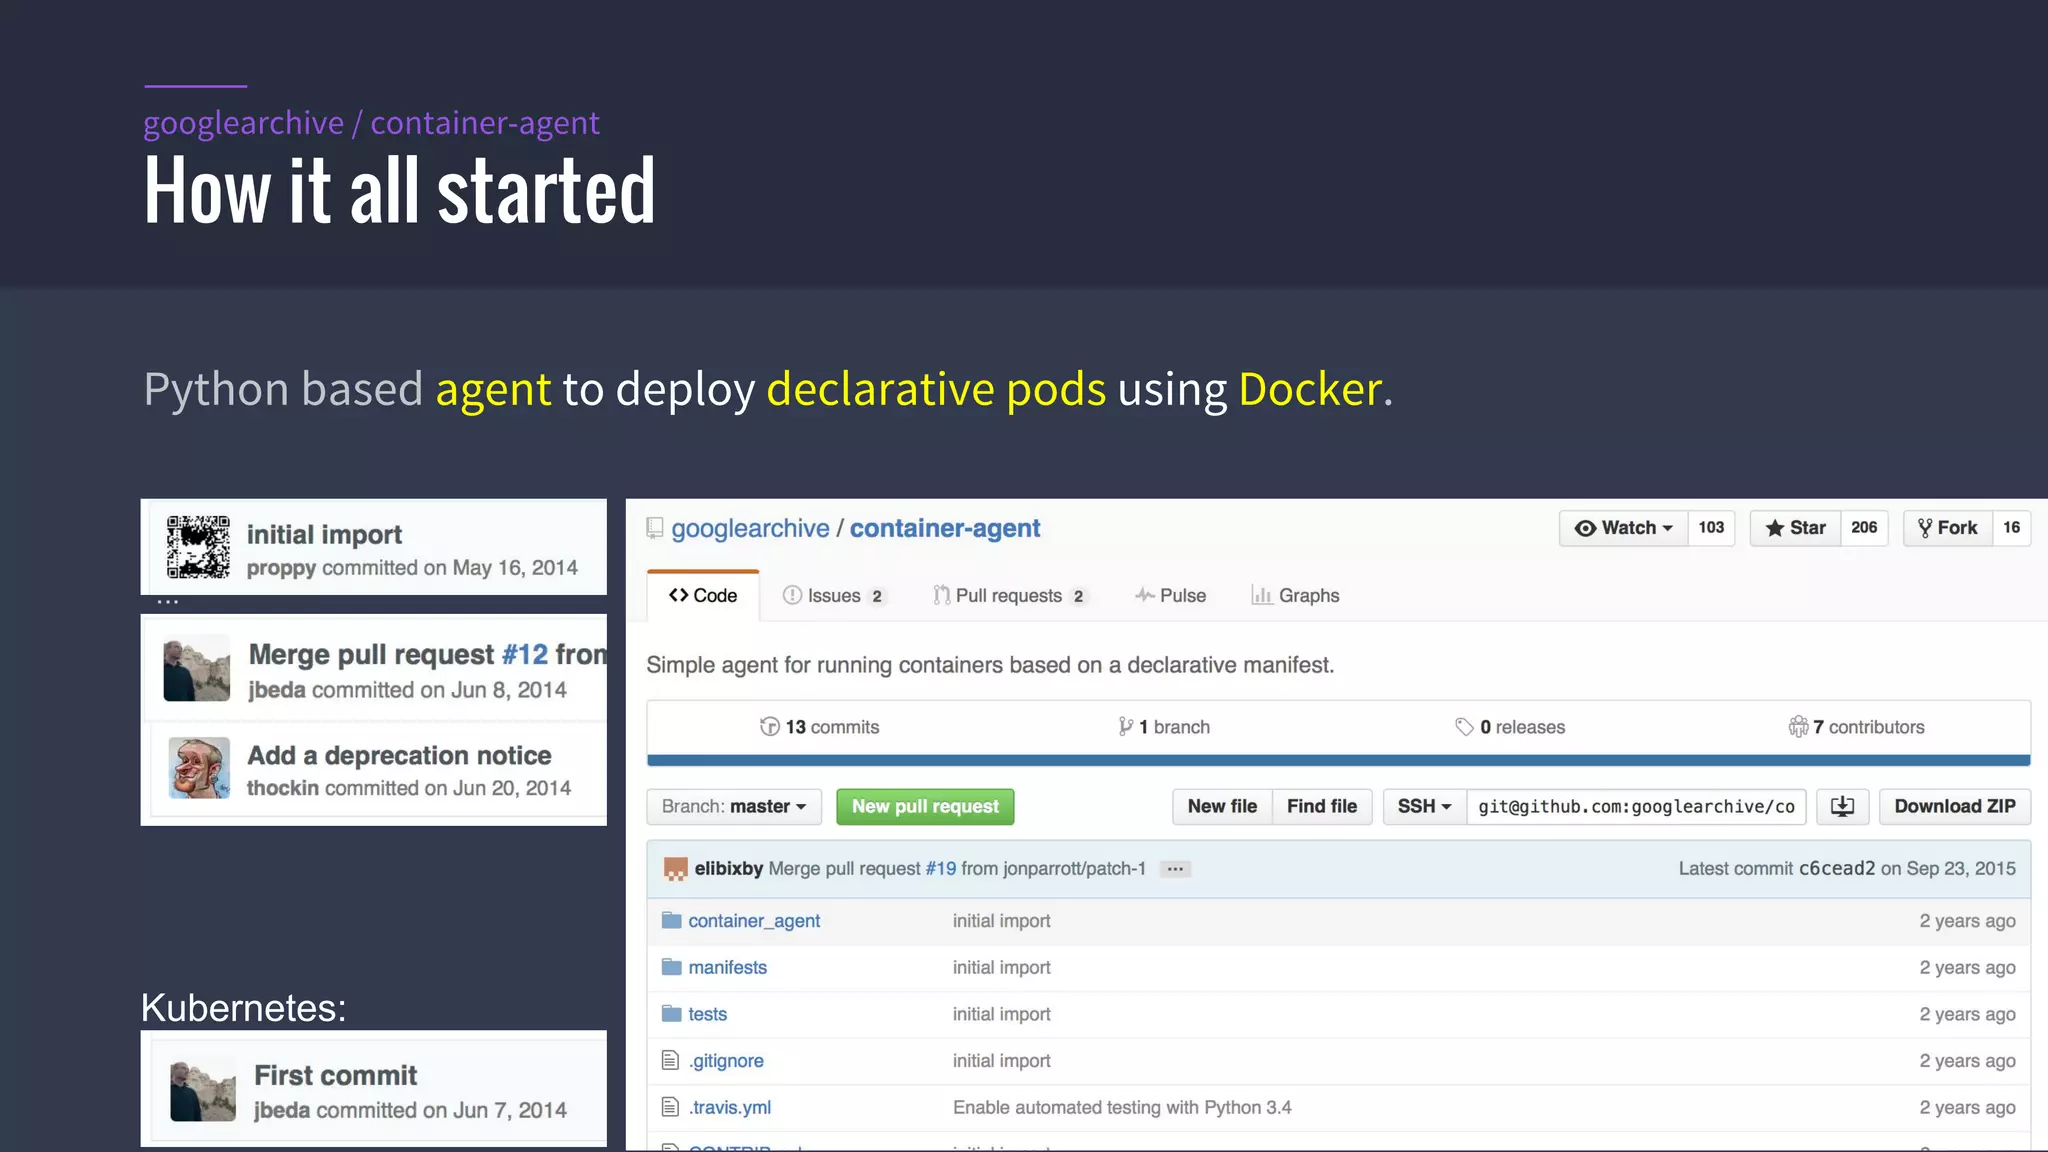The height and width of the screenshot is (1152, 2048).
Task: Click the repository book icon beside googlearchive
Action: click(655, 528)
